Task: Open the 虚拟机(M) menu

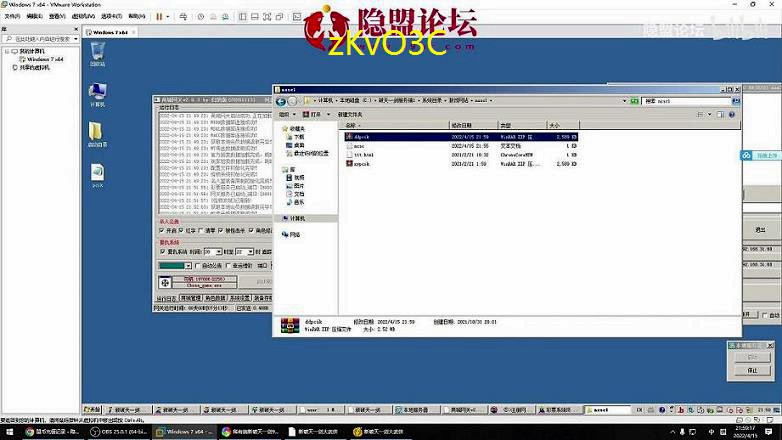Action: [83, 16]
